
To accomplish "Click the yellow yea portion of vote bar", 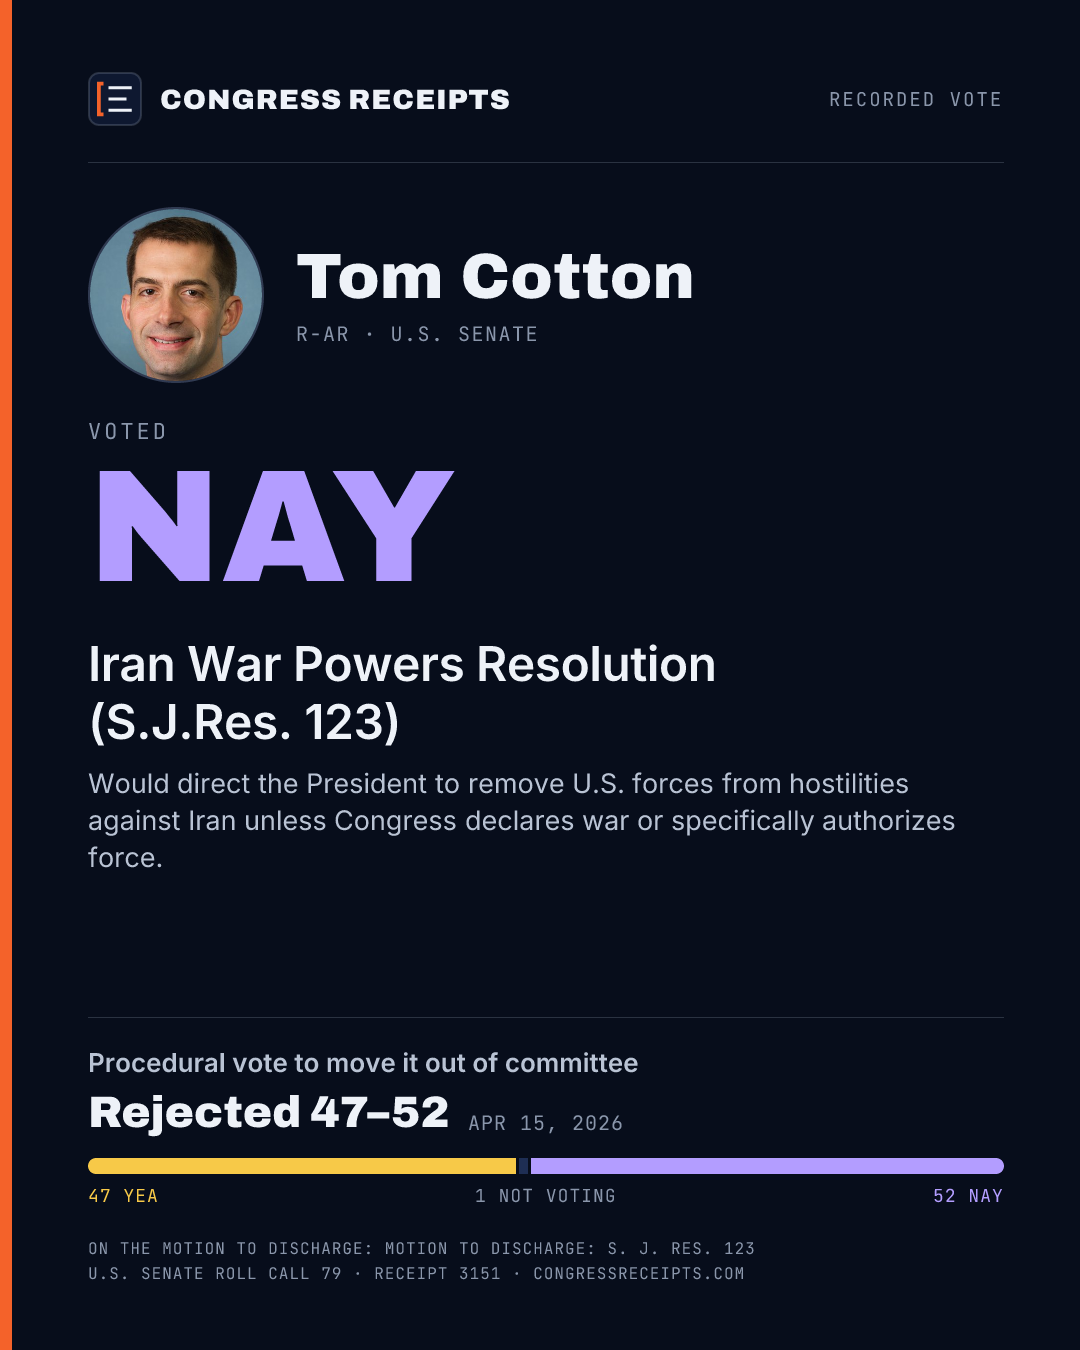I will (x=302, y=1166).
